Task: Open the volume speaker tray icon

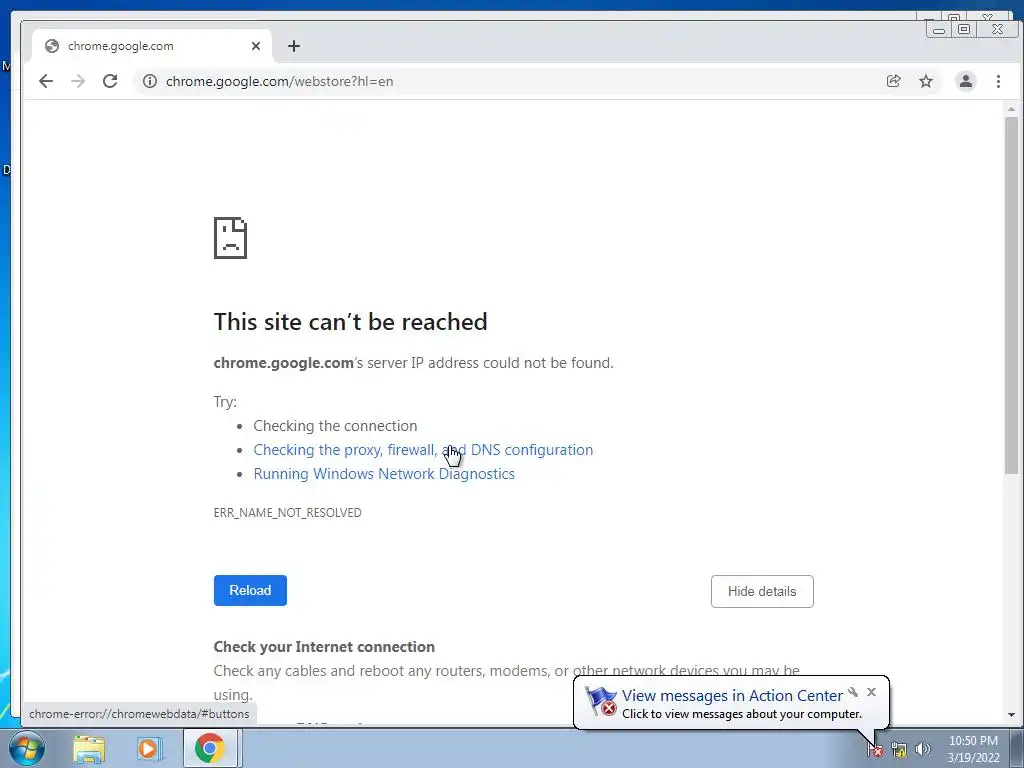Action: (x=922, y=749)
